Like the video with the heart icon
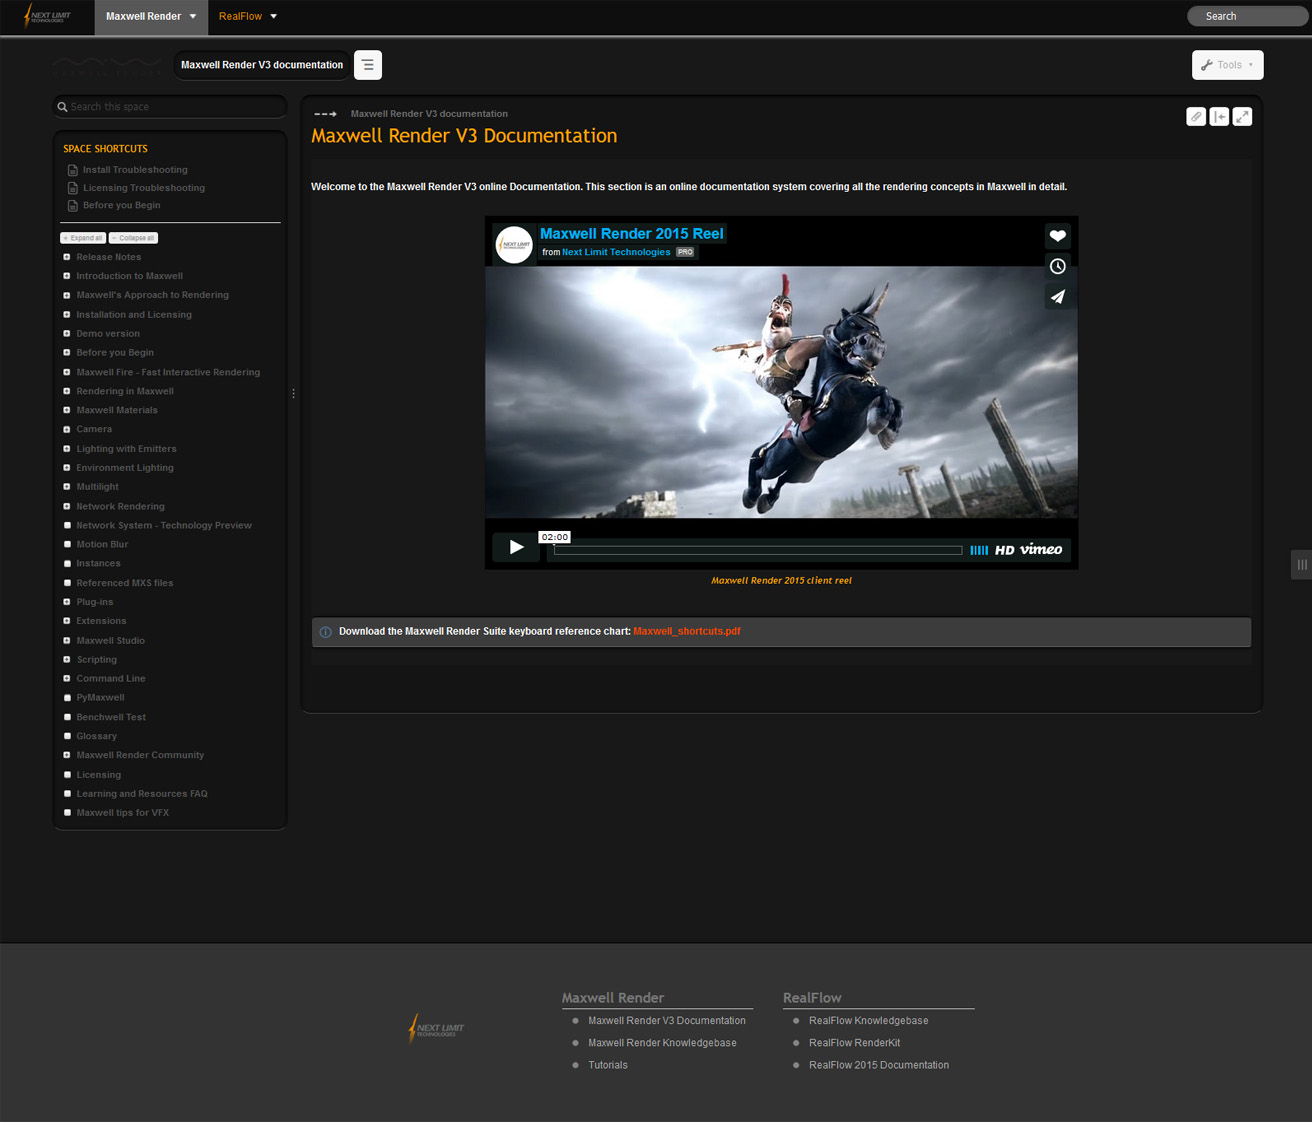This screenshot has width=1312, height=1122. (x=1058, y=236)
